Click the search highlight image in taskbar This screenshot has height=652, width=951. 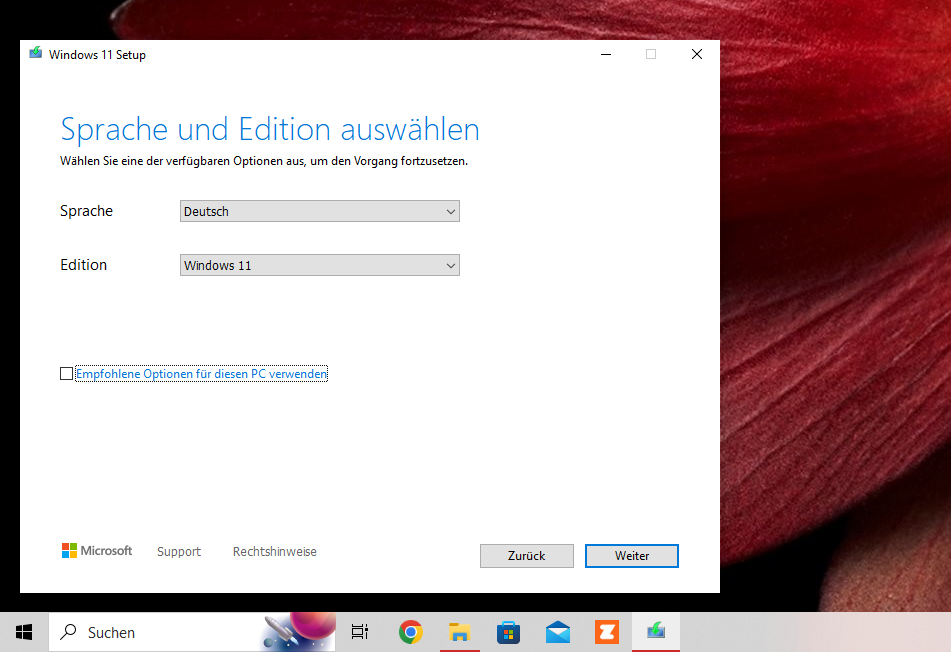(x=298, y=632)
